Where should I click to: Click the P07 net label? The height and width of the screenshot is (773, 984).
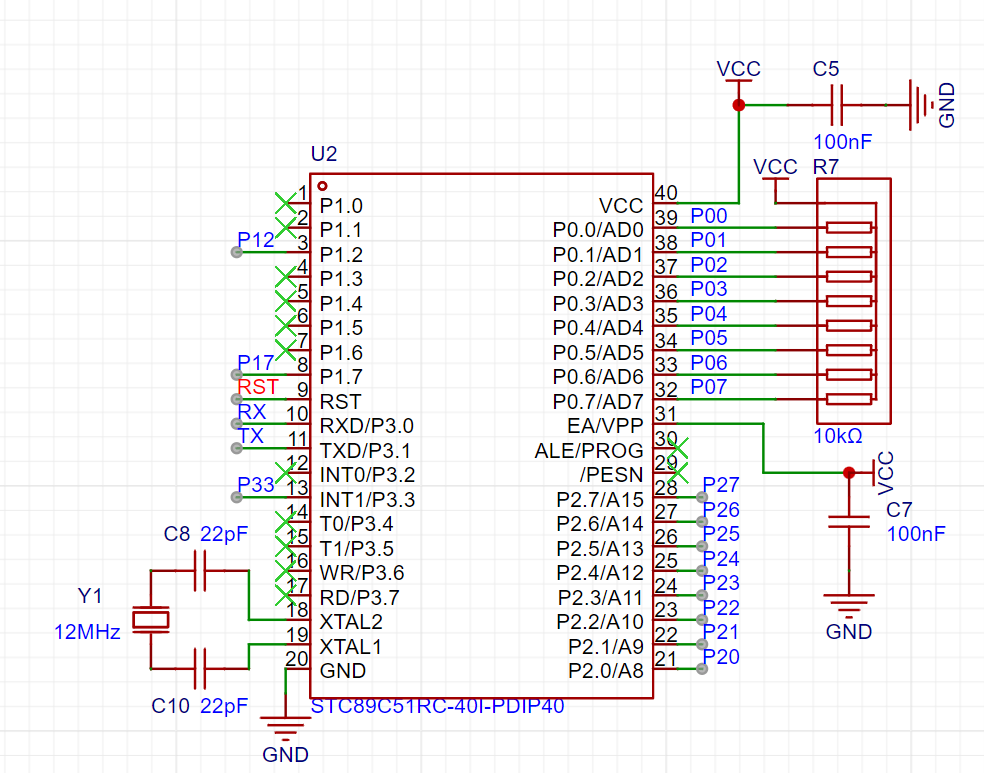709,387
